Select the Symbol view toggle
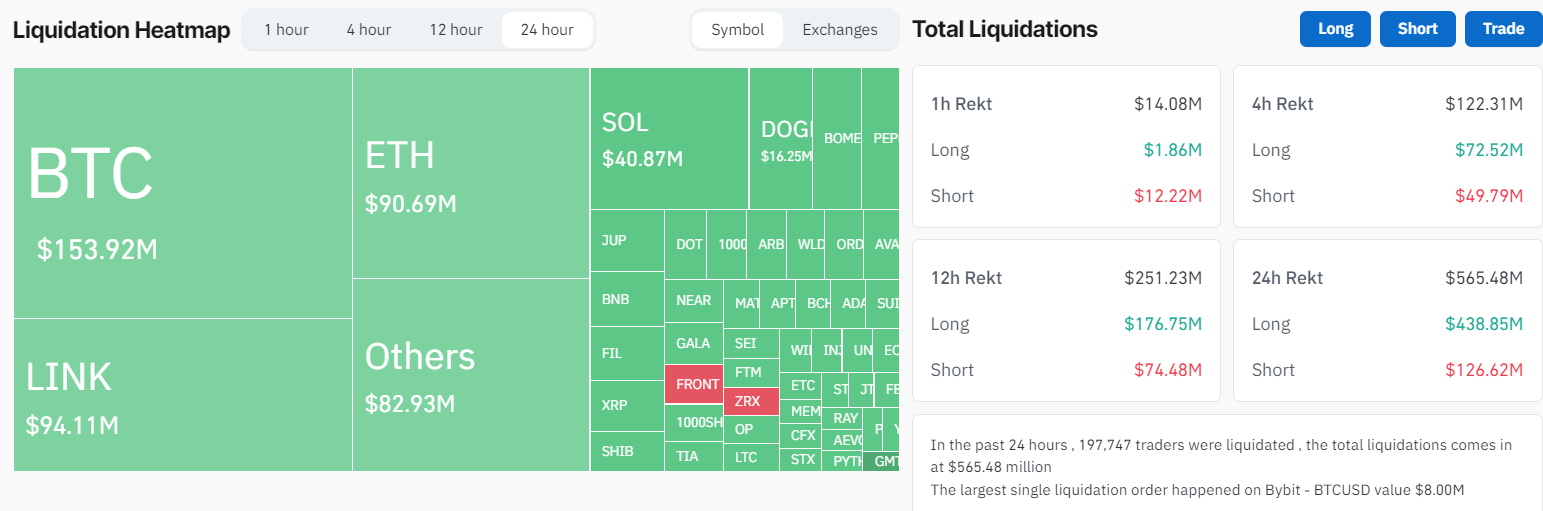This screenshot has width=1543, height=511. (x=738, y=30)
